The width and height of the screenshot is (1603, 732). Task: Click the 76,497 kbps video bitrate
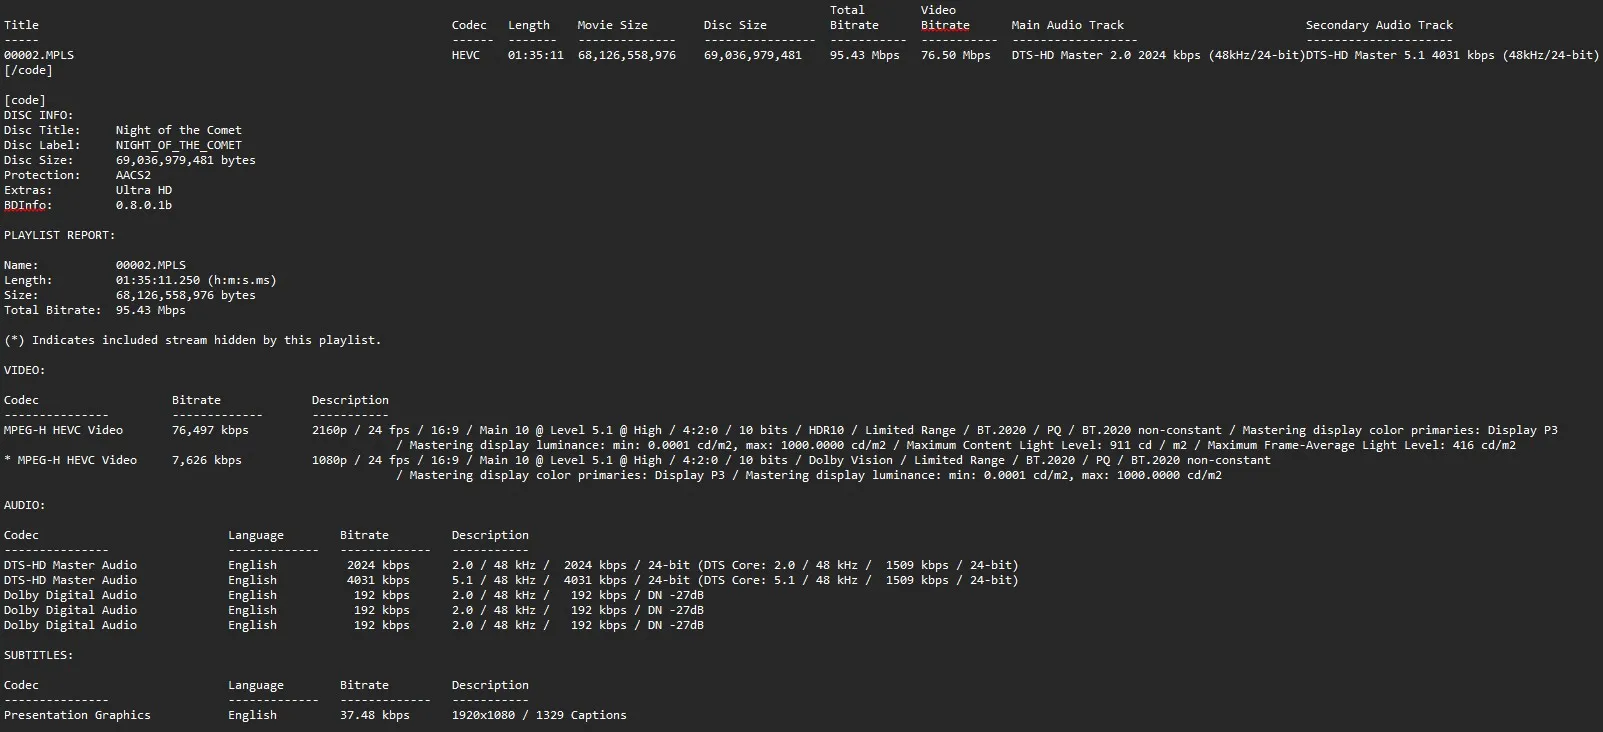(x=210, y=430)
